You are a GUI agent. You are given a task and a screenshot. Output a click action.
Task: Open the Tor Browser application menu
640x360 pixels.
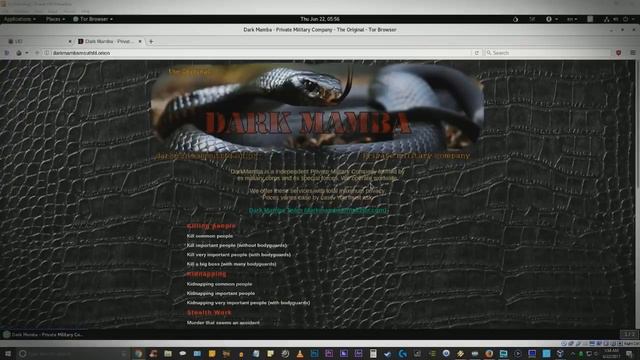pos(93,19)
